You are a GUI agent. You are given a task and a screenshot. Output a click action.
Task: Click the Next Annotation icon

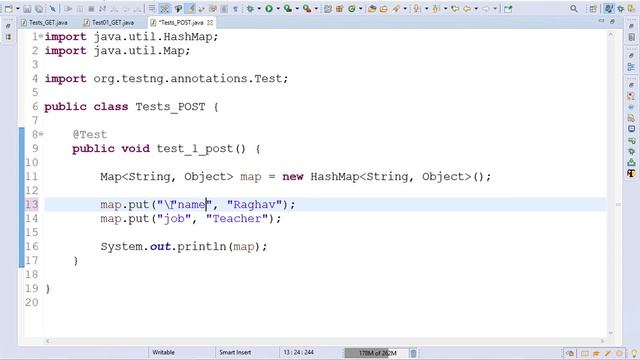click(417, 9)
